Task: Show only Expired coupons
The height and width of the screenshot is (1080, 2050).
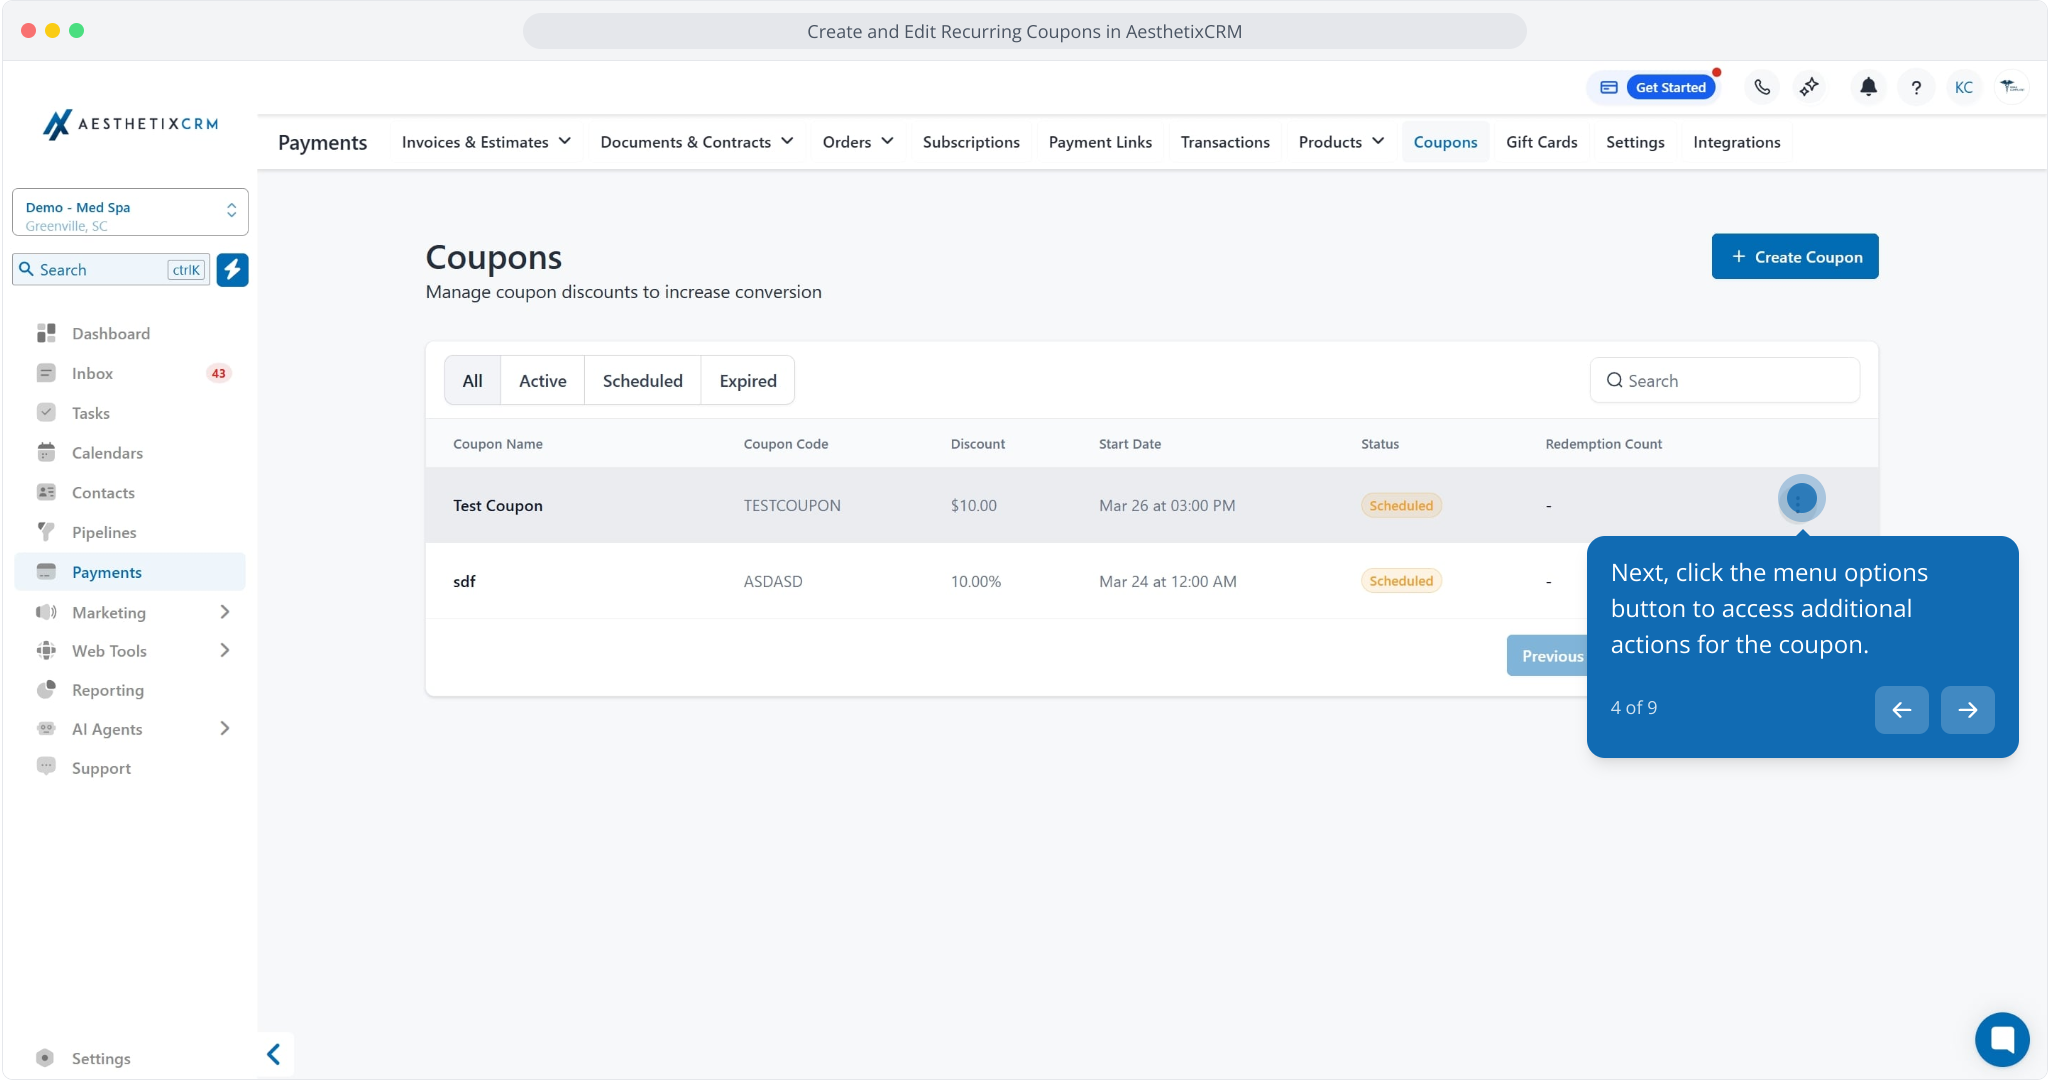Action: [747, 381]
